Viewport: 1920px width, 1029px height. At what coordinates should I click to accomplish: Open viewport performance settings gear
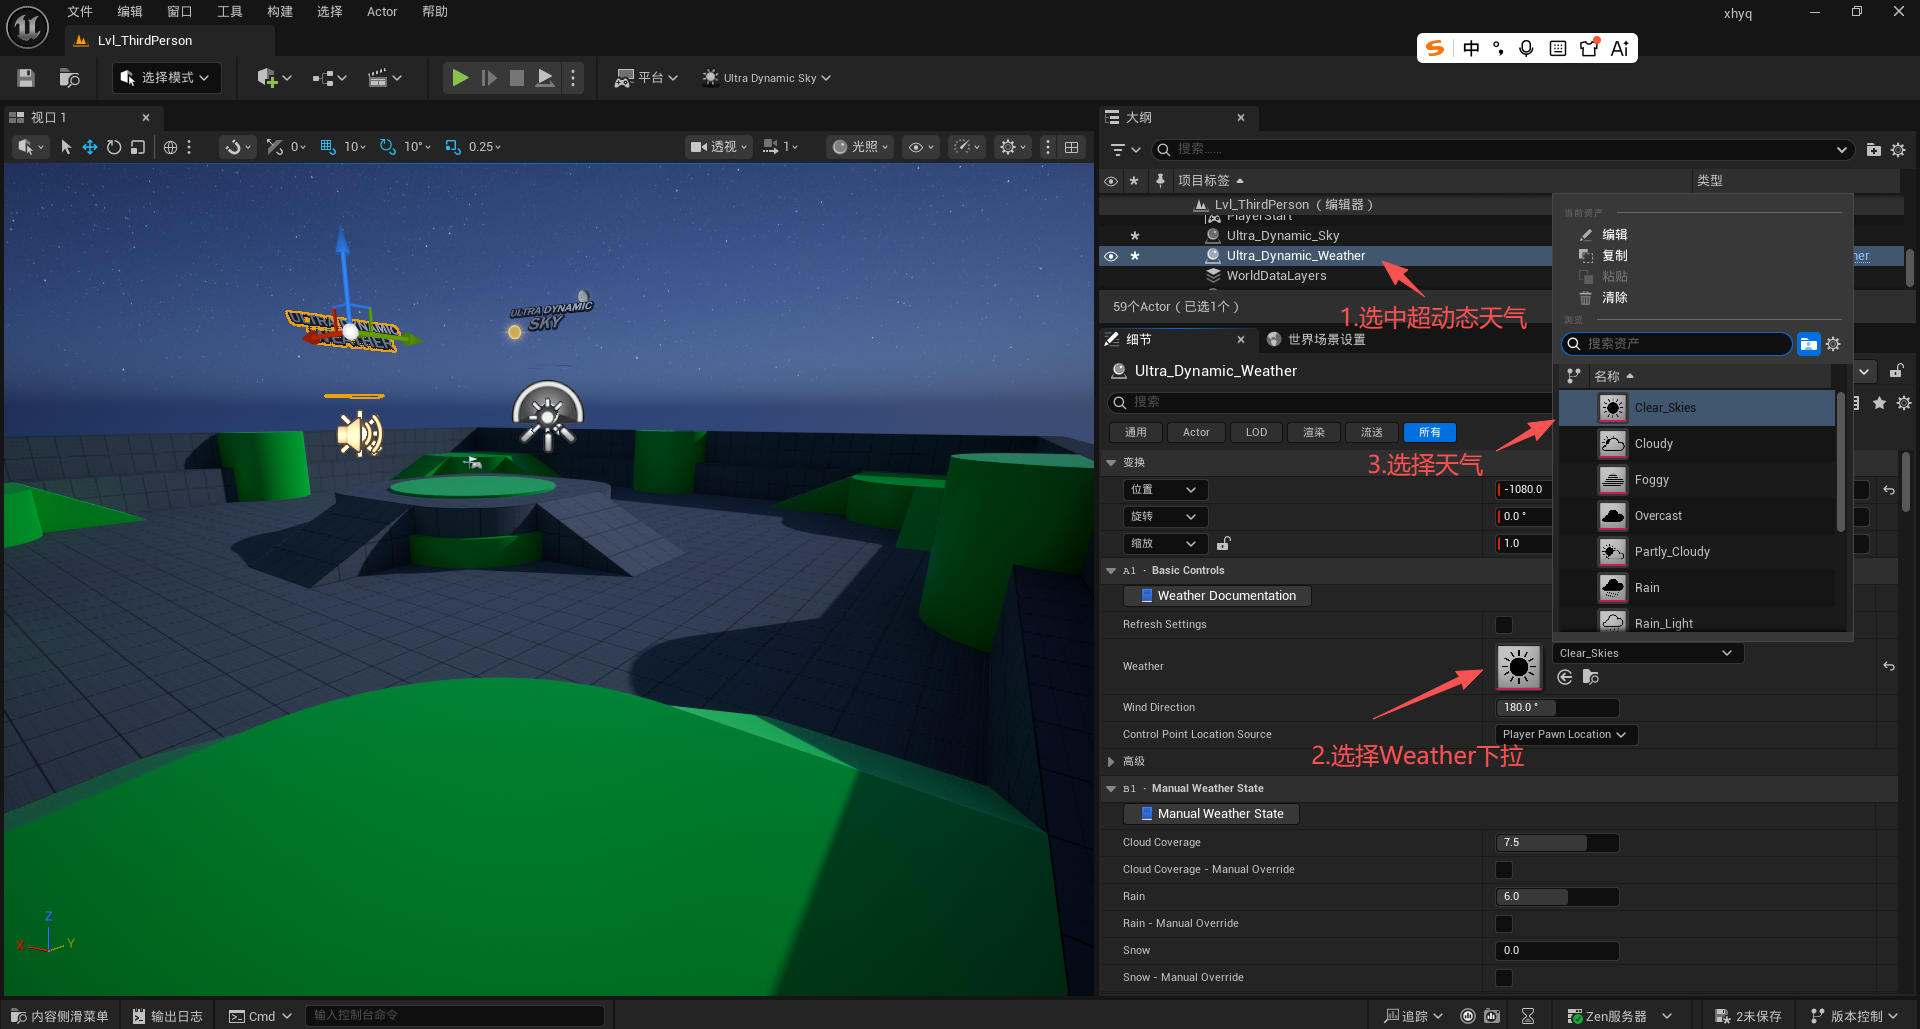click(x=1013, y=147)
